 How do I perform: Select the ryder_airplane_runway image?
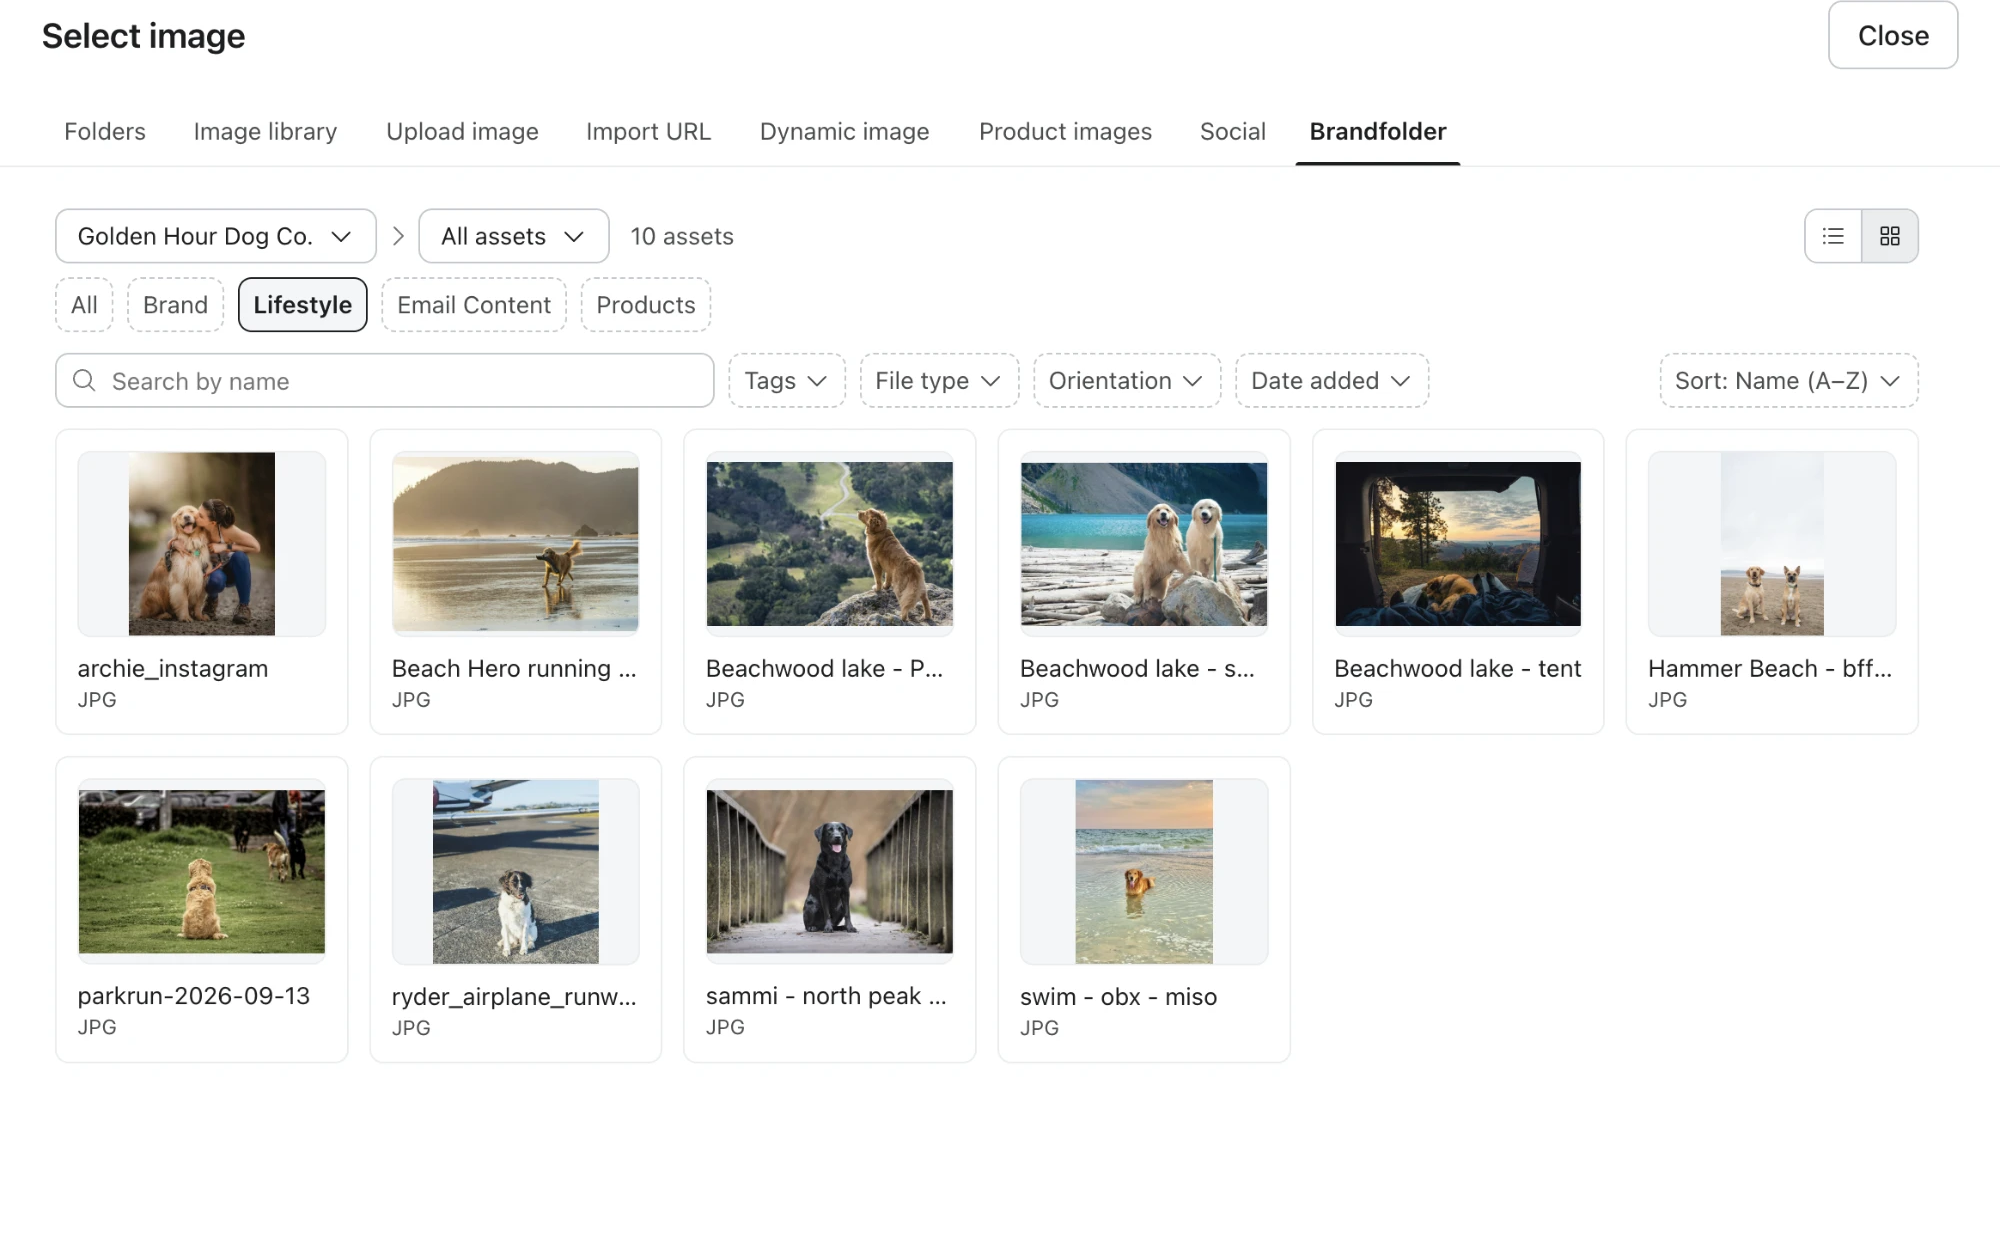tap(516, 872)
